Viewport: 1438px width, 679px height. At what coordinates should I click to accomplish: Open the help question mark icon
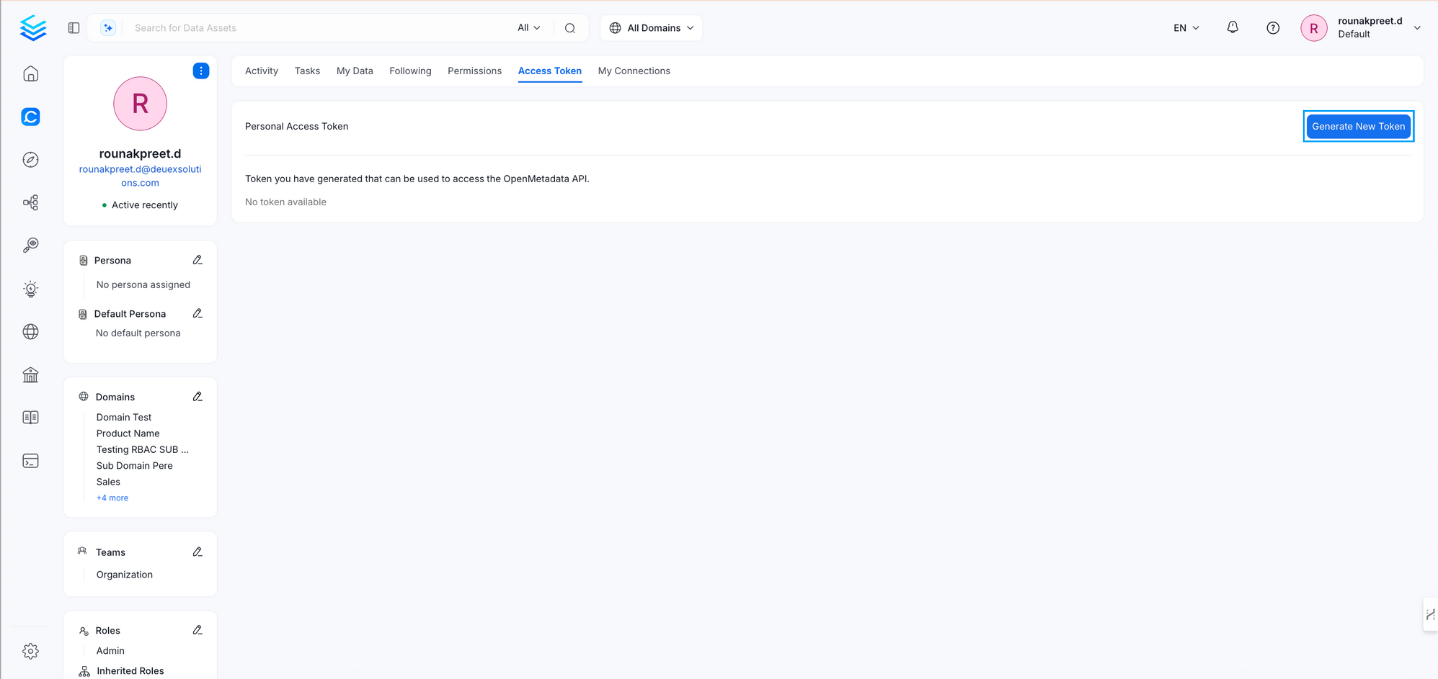point(1273,28)
